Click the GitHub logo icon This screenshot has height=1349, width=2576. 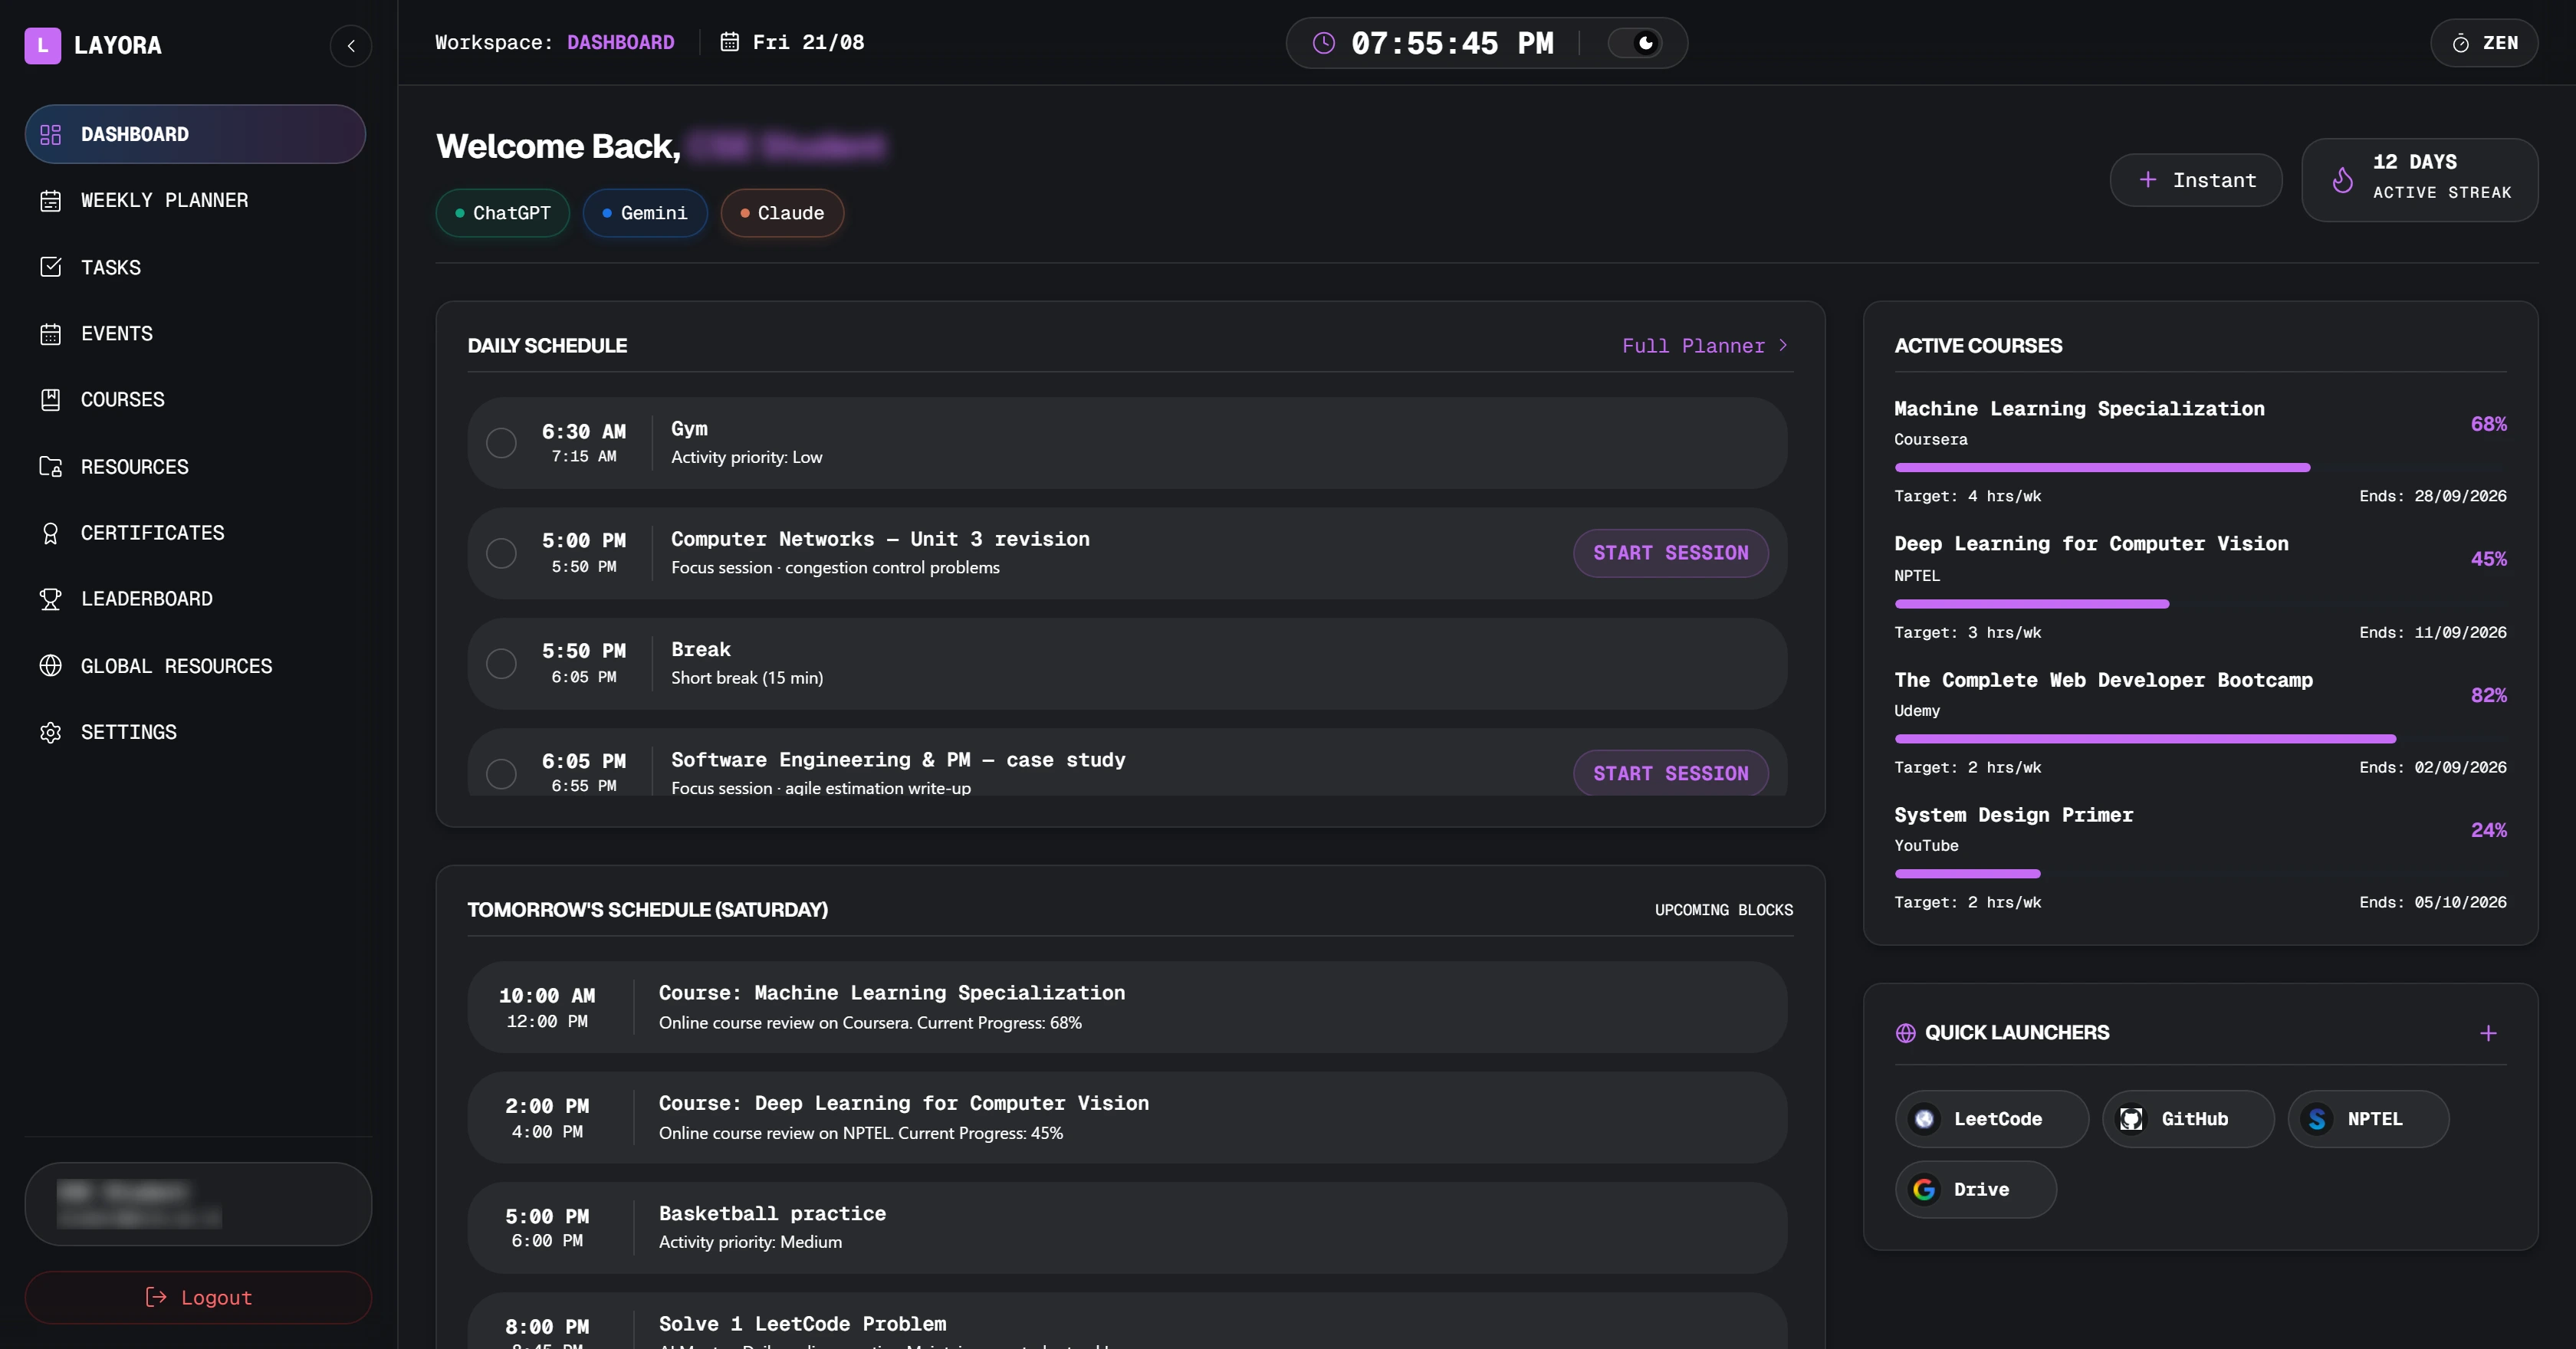point(2131,1119)
